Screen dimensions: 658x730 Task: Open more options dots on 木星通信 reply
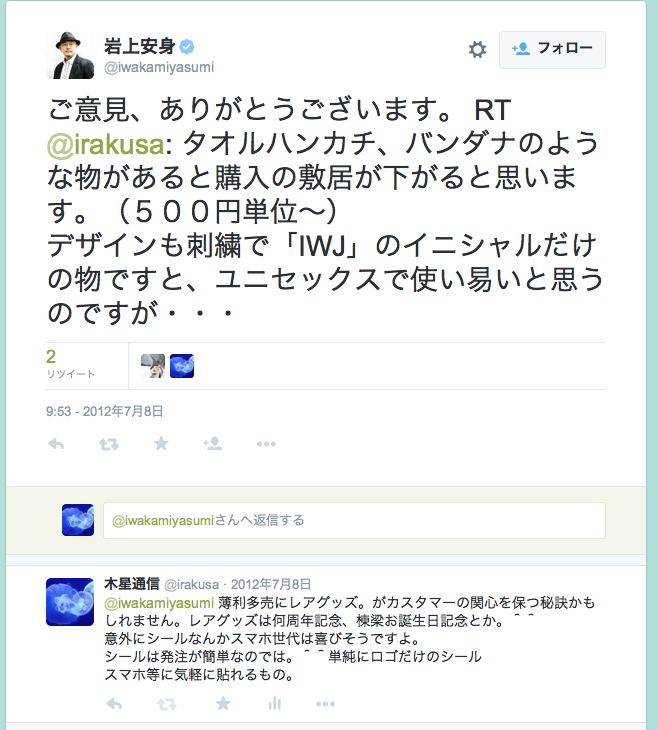[x=325, y=703]
